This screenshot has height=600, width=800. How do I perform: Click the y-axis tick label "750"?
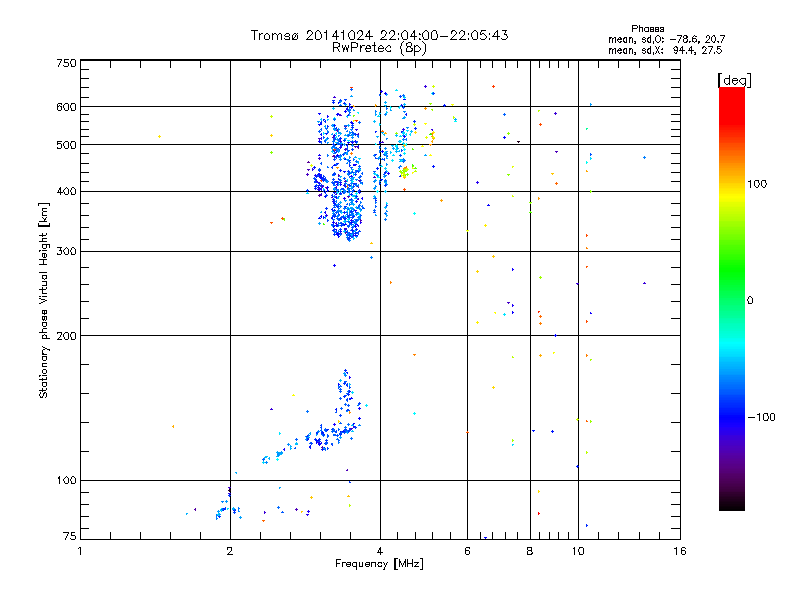click(x=66, y=63)
